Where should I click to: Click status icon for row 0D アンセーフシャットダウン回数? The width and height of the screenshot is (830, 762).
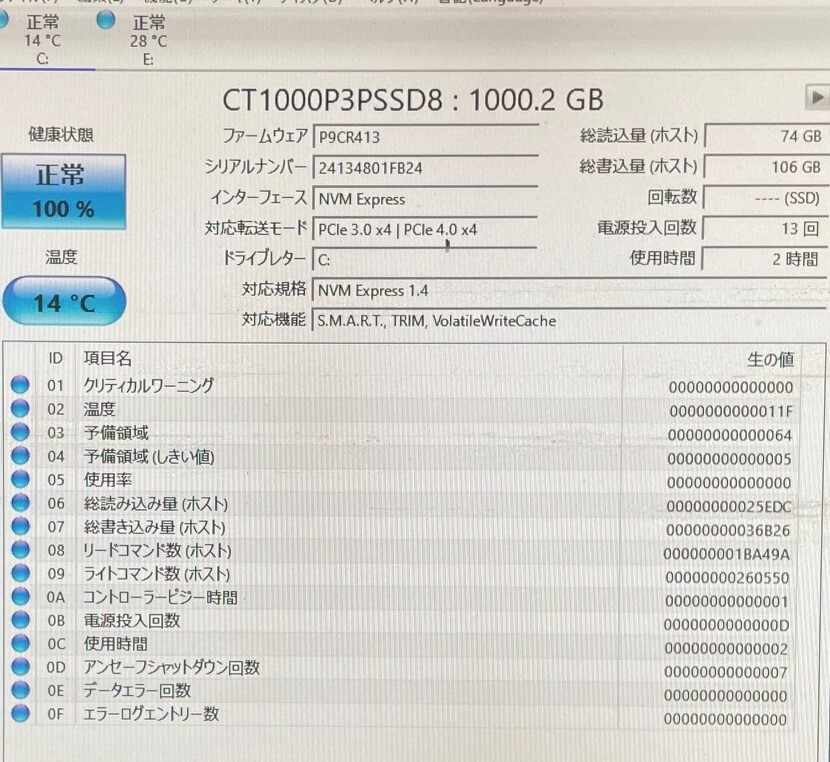click(20, 666)
